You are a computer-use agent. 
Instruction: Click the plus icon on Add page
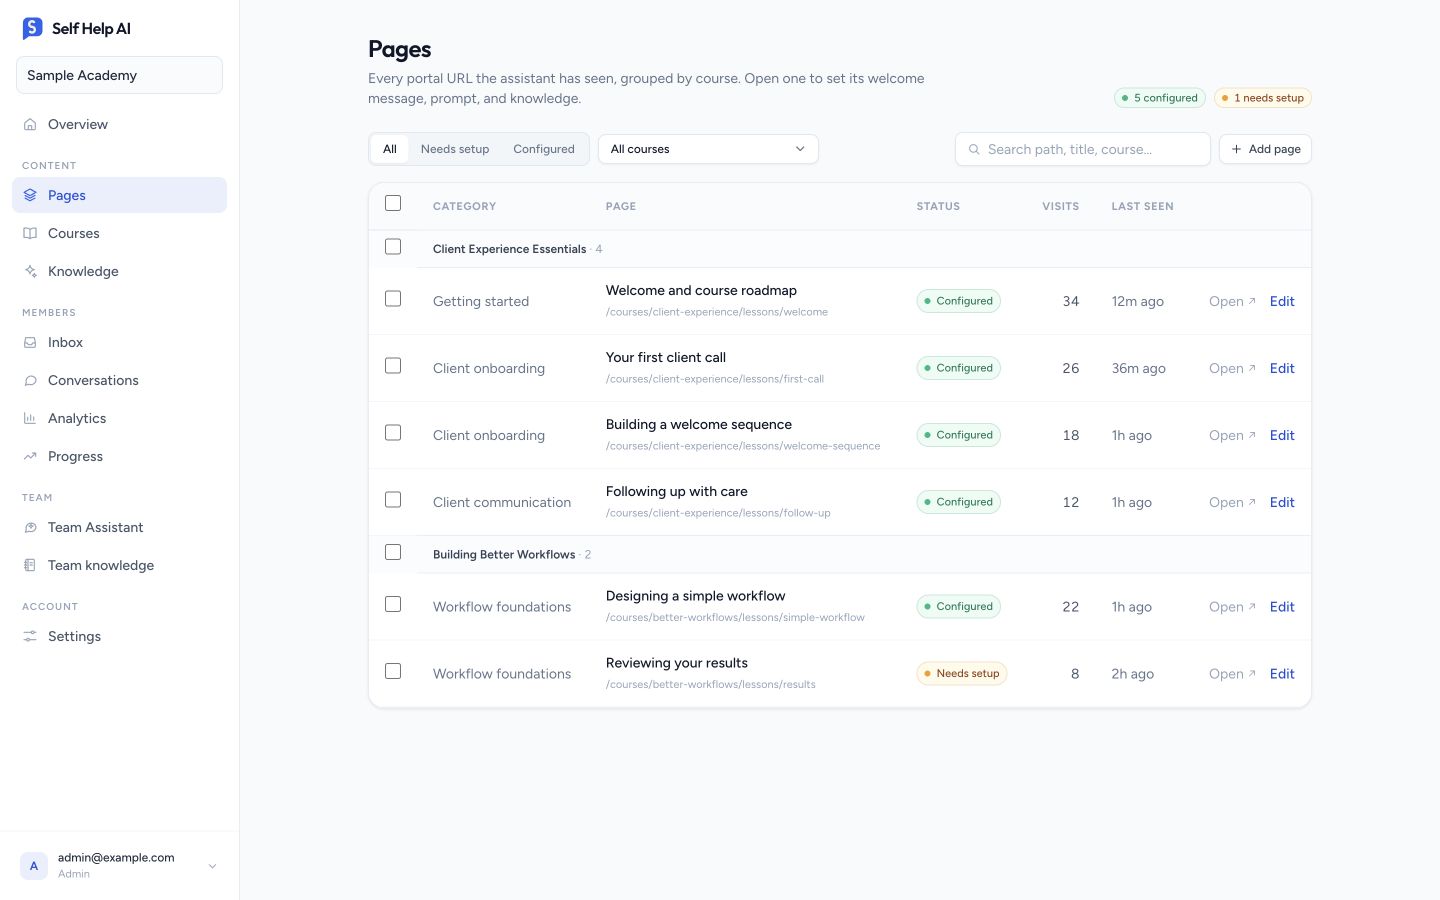pyautogui.click(x=1237, y=150)
